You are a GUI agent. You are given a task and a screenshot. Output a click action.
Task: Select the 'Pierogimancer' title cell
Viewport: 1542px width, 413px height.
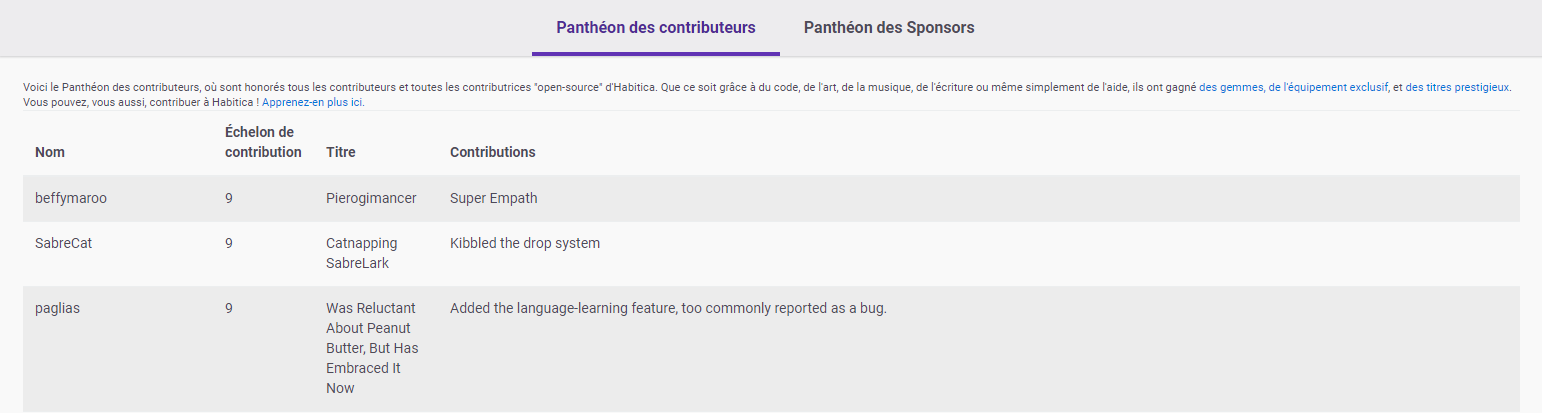[370, 198]
